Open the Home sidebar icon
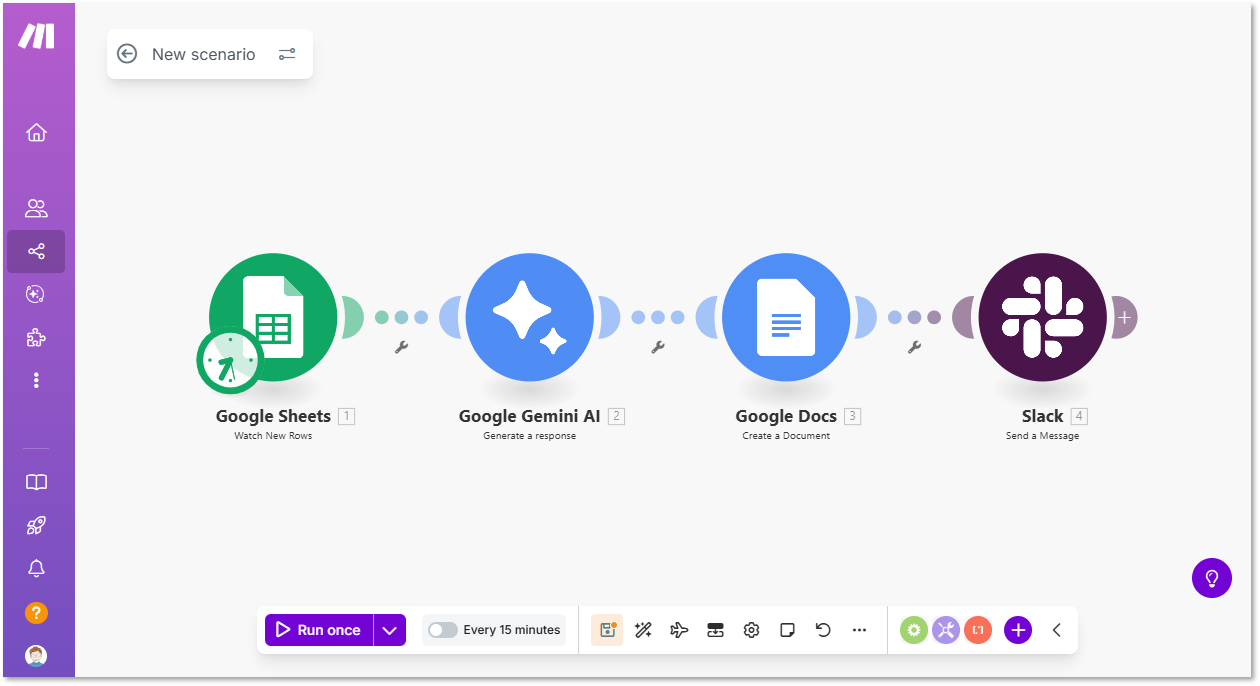 pos(36,132)
